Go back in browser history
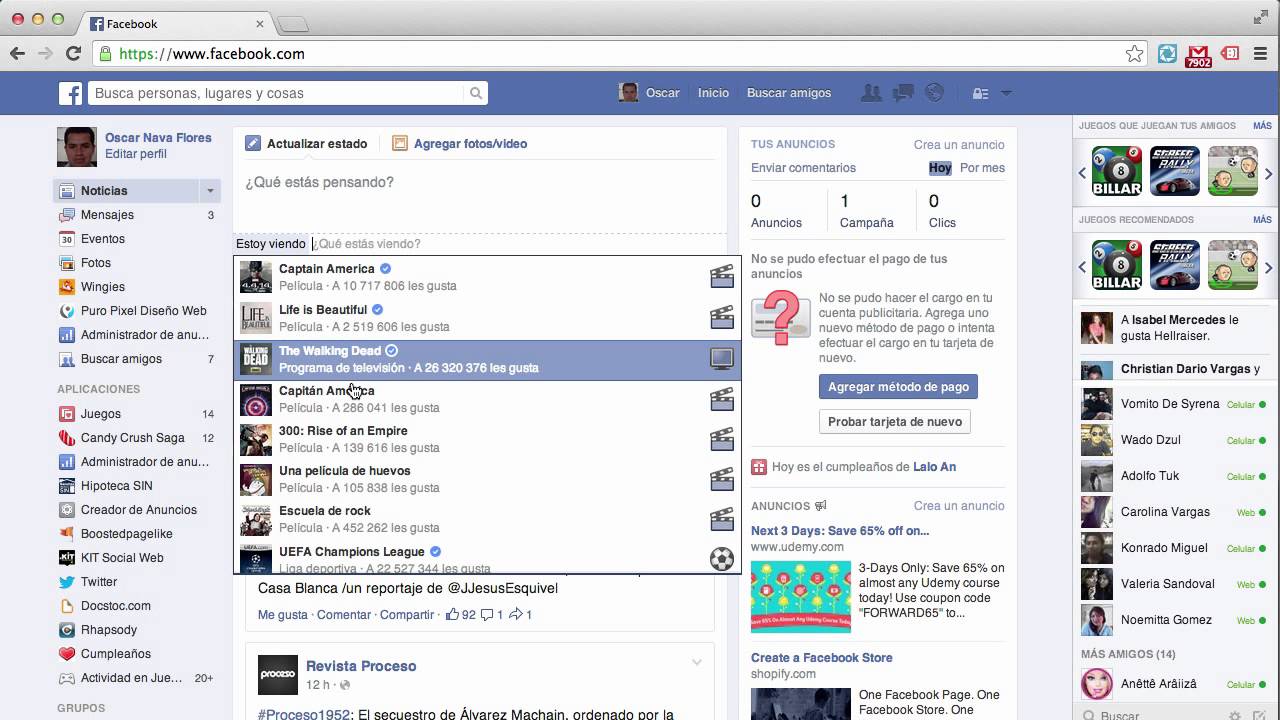 click(x=17, y=54)
